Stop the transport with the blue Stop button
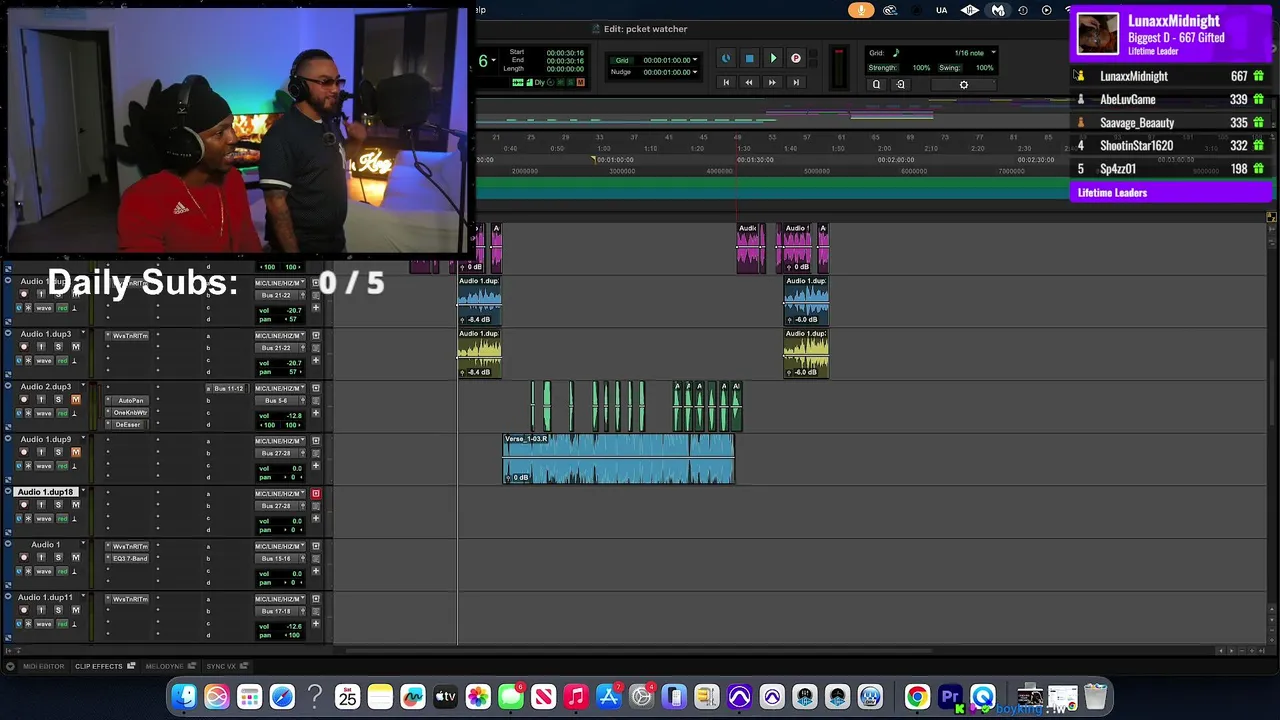This screenshot has height=720, width=1280. (749, 59)
